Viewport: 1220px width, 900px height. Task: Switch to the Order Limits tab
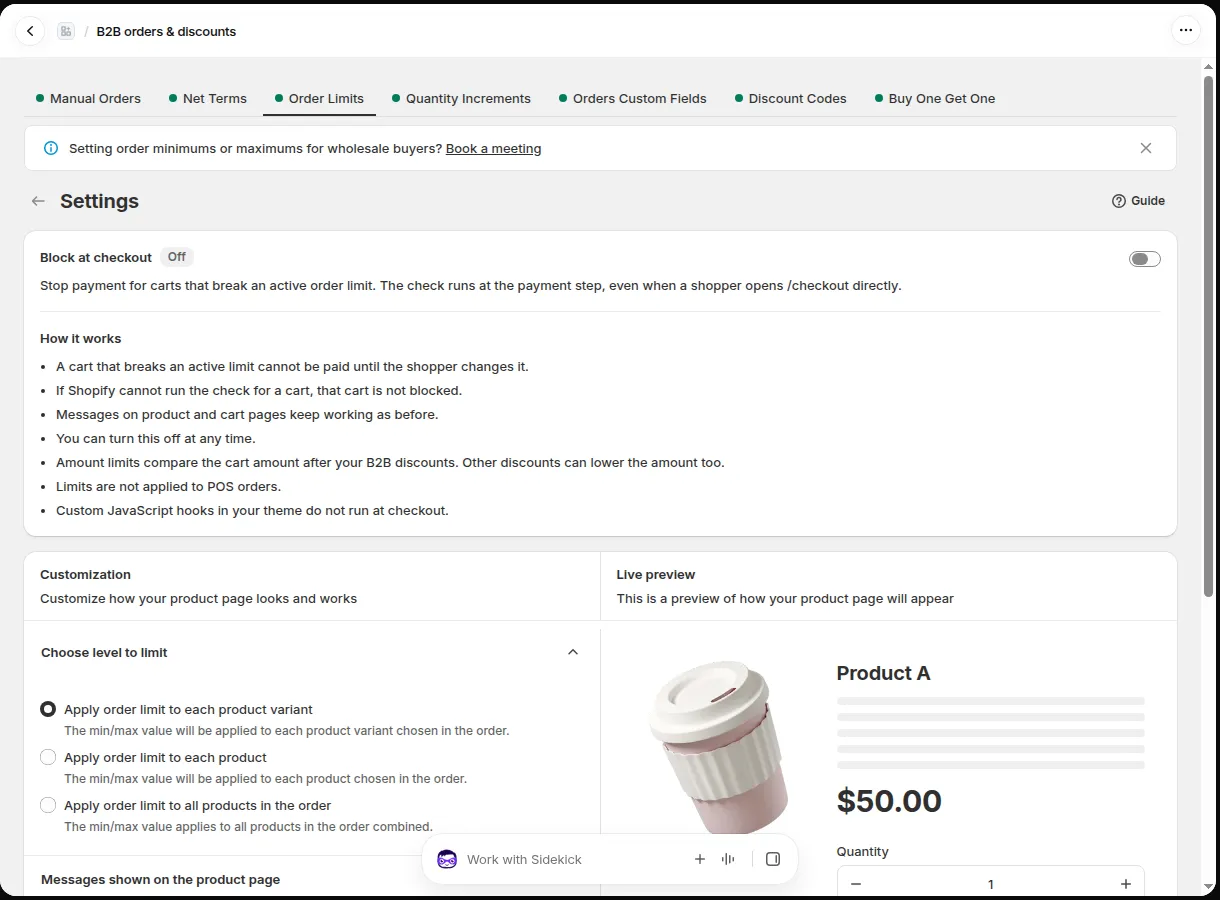(x=319, y=98)
